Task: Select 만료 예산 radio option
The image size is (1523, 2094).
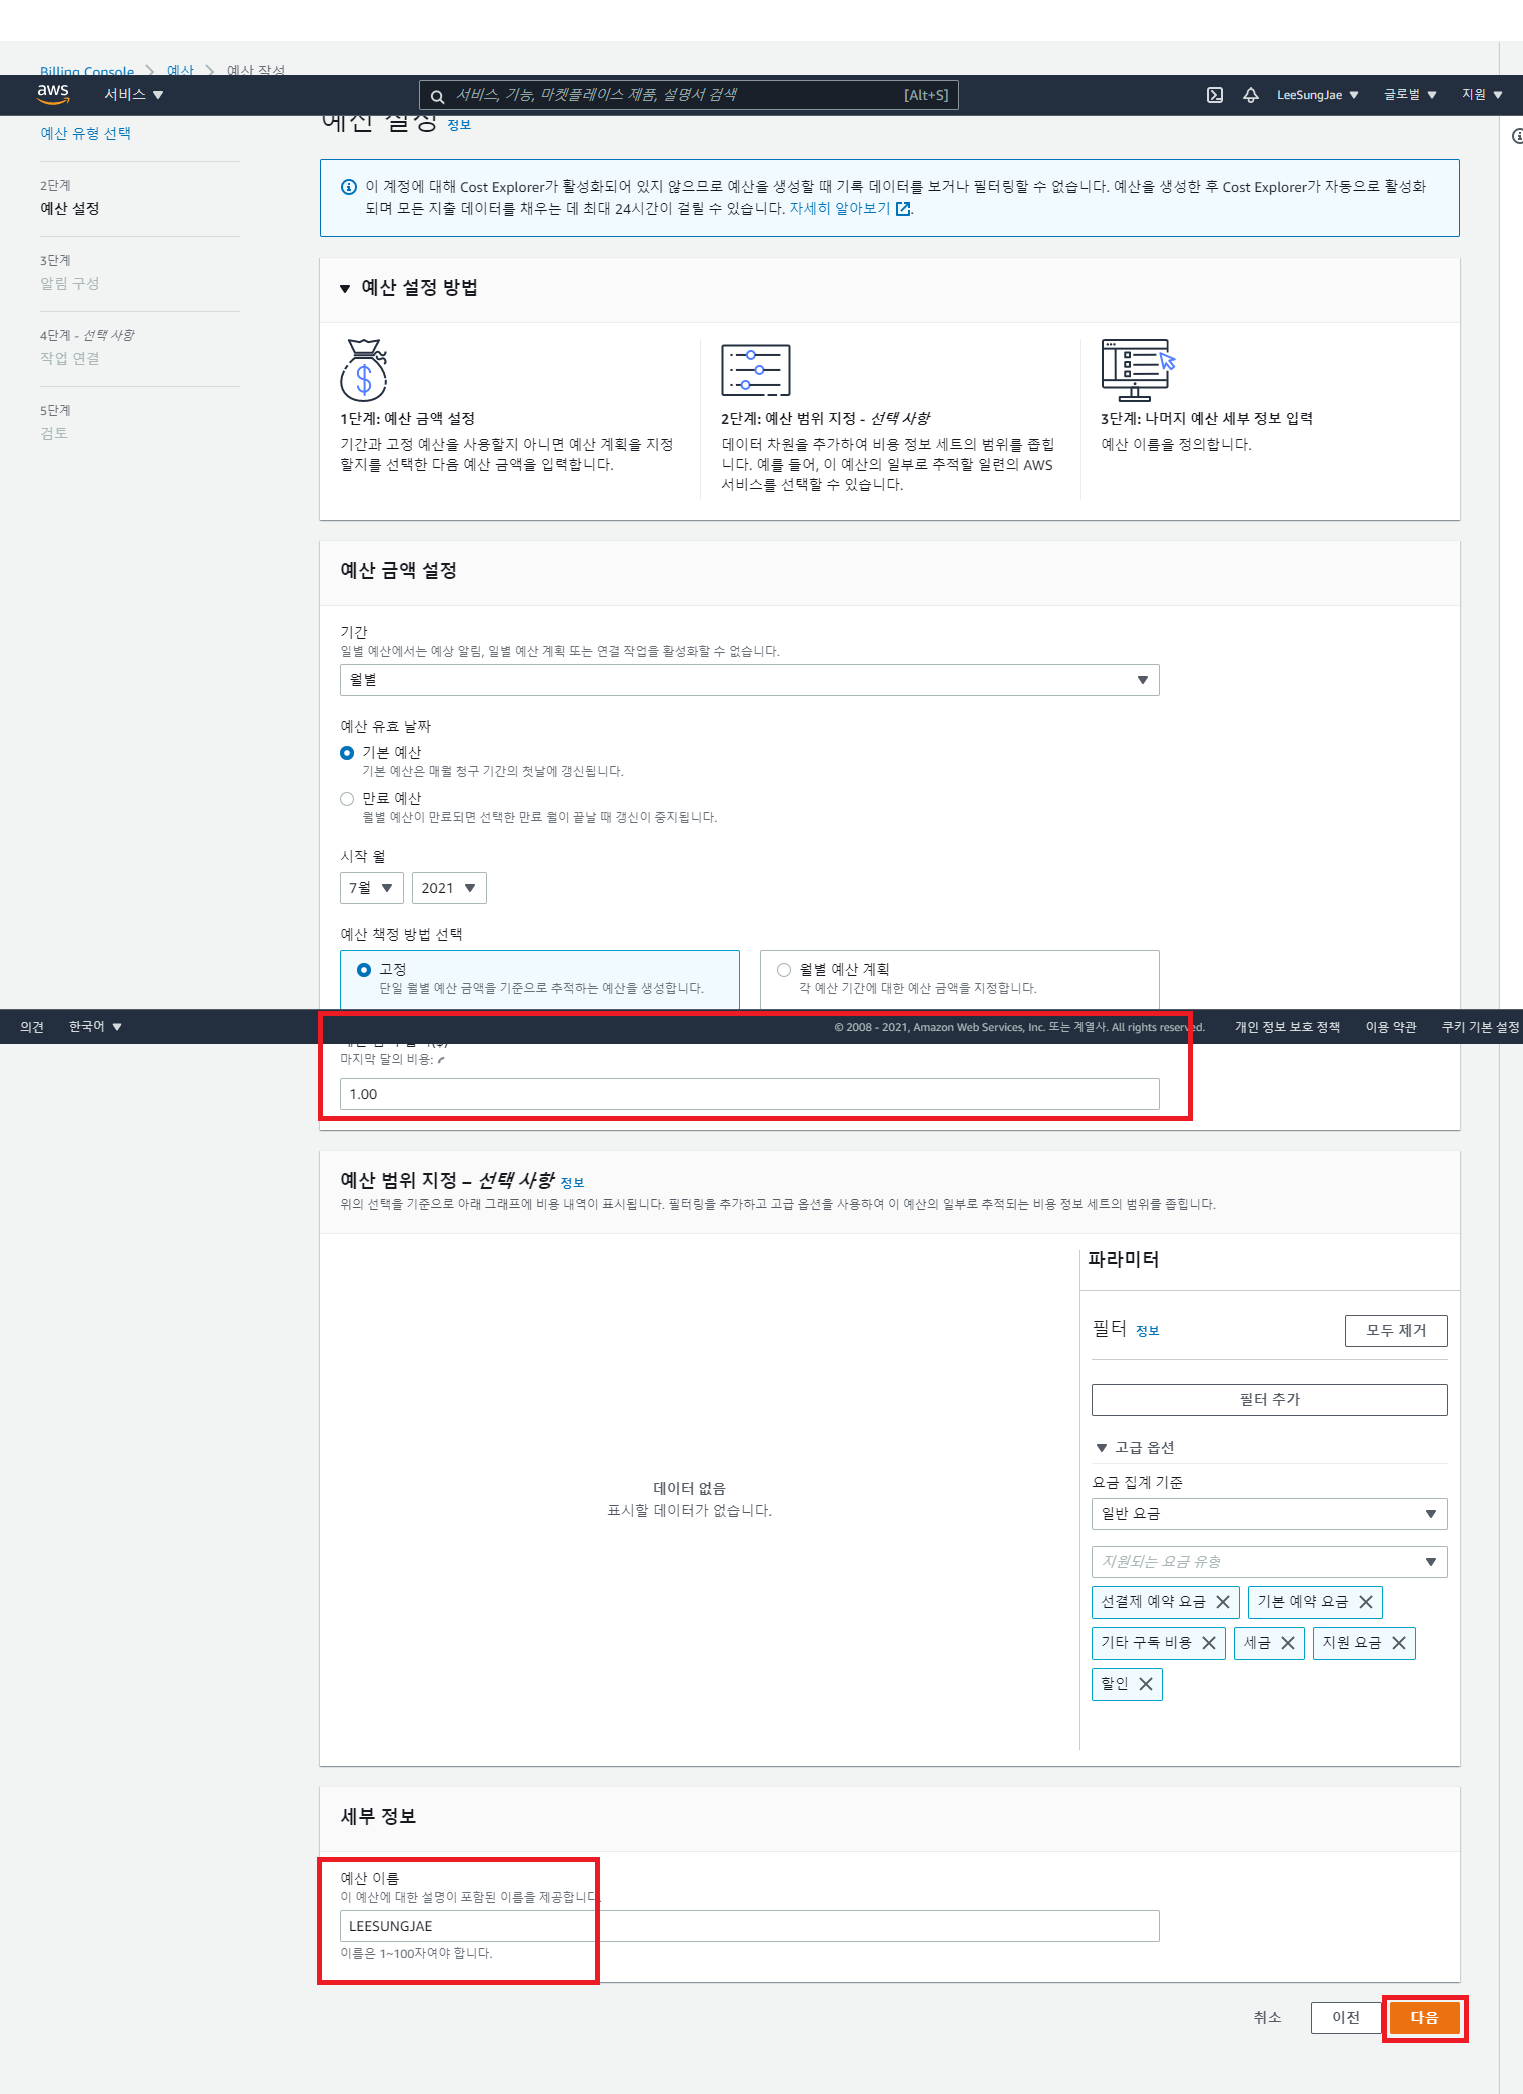Action: [x=347, y=799]
